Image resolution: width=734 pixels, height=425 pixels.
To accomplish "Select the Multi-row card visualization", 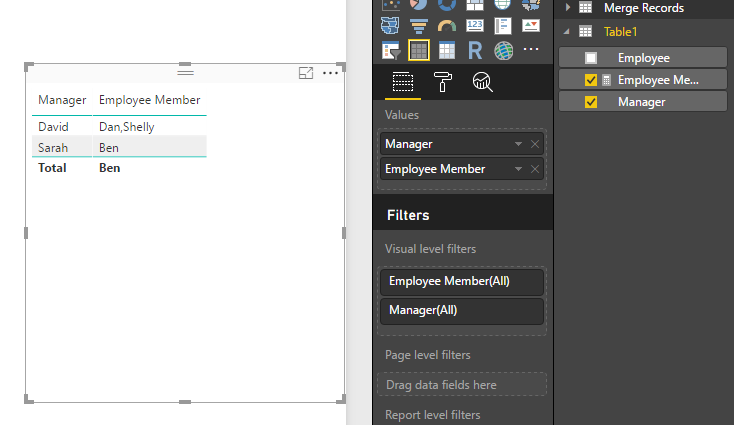I will coord(503,26).
